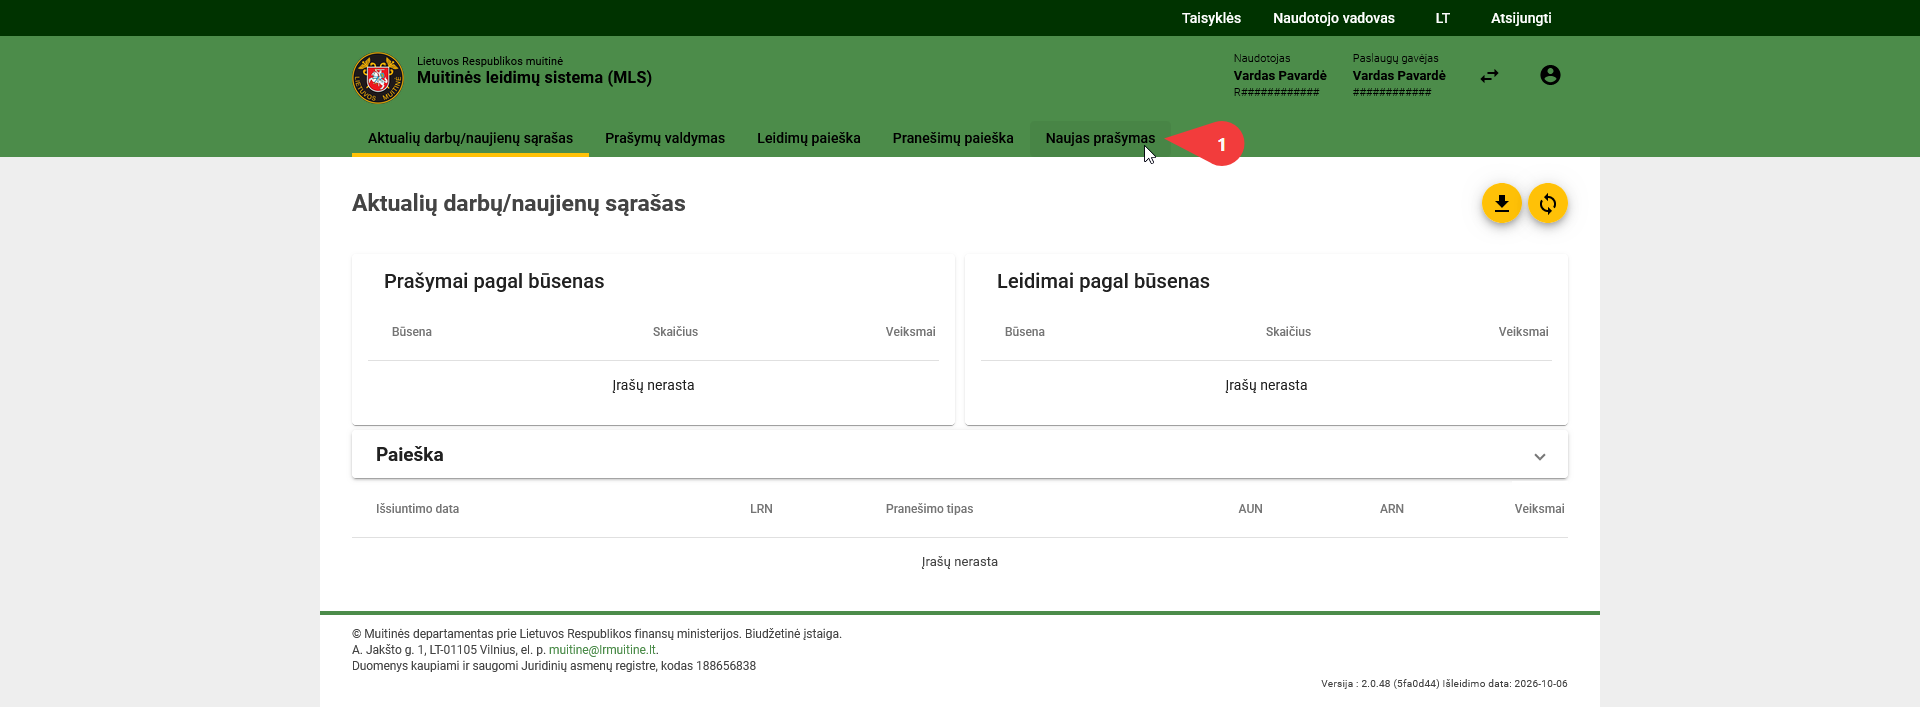Select the Pranešimų paieška tab
Viewport: 1920px width, 707px height.
pyautogui.click(x=953, y=138)
